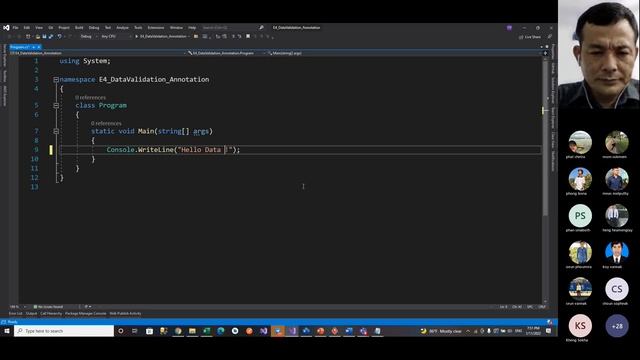Image resolution: width=640 pixels, height=360 pixels.
Task: Open the Tools menu
Action: (x=138, y=28)
